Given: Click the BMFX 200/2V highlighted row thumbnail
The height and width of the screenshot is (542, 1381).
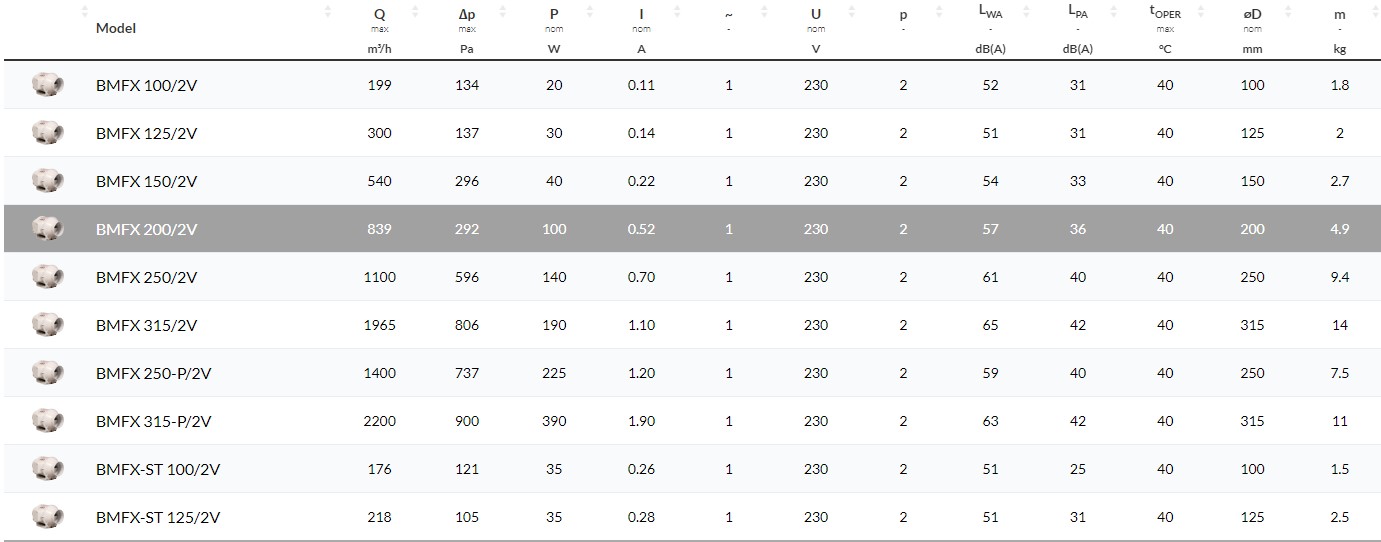Looking at the screenshot, I should [47, 229].
